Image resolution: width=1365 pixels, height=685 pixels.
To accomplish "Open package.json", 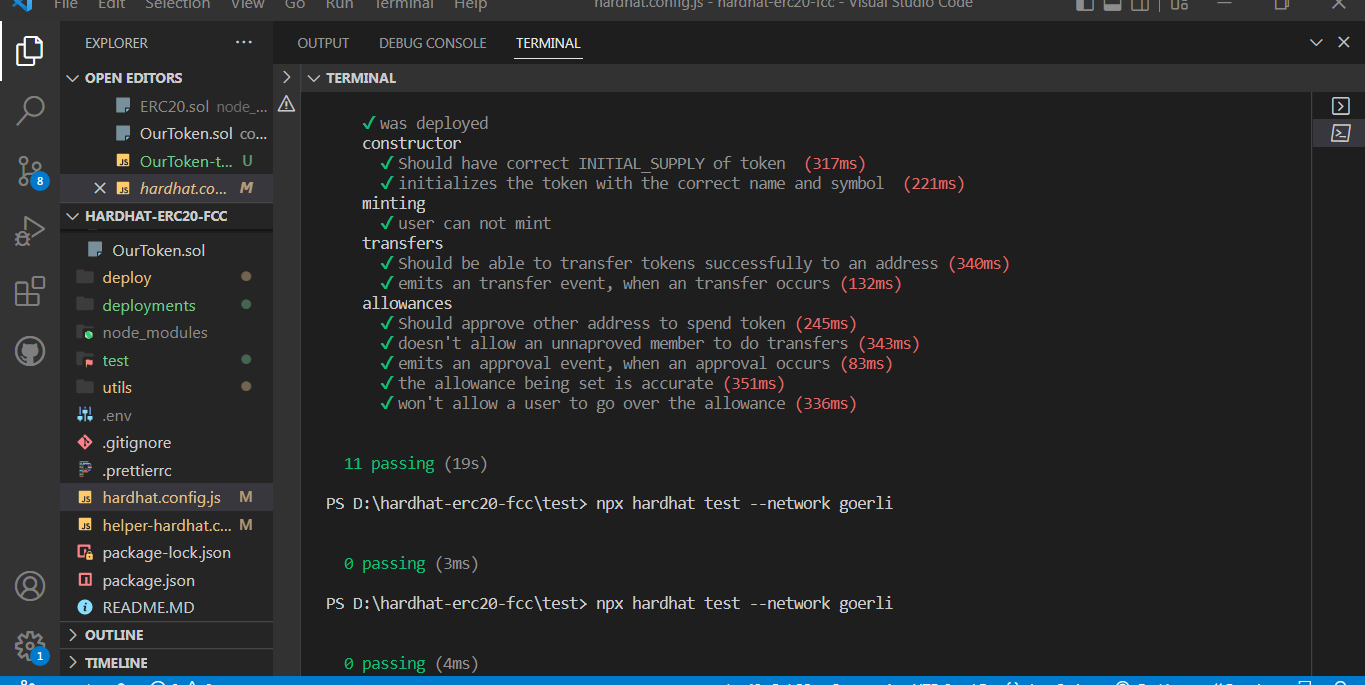I will 166,581.
